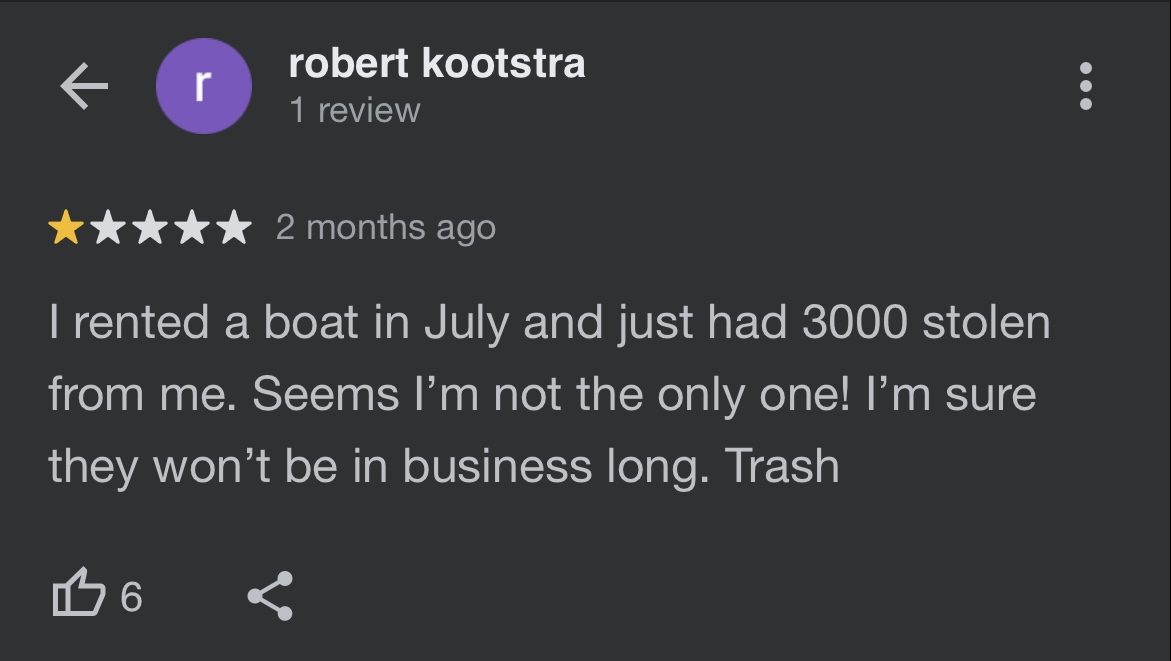The image size is (1171, 661).
Task: Open the purple 'r' profile avatar
Action: point(203,86)
